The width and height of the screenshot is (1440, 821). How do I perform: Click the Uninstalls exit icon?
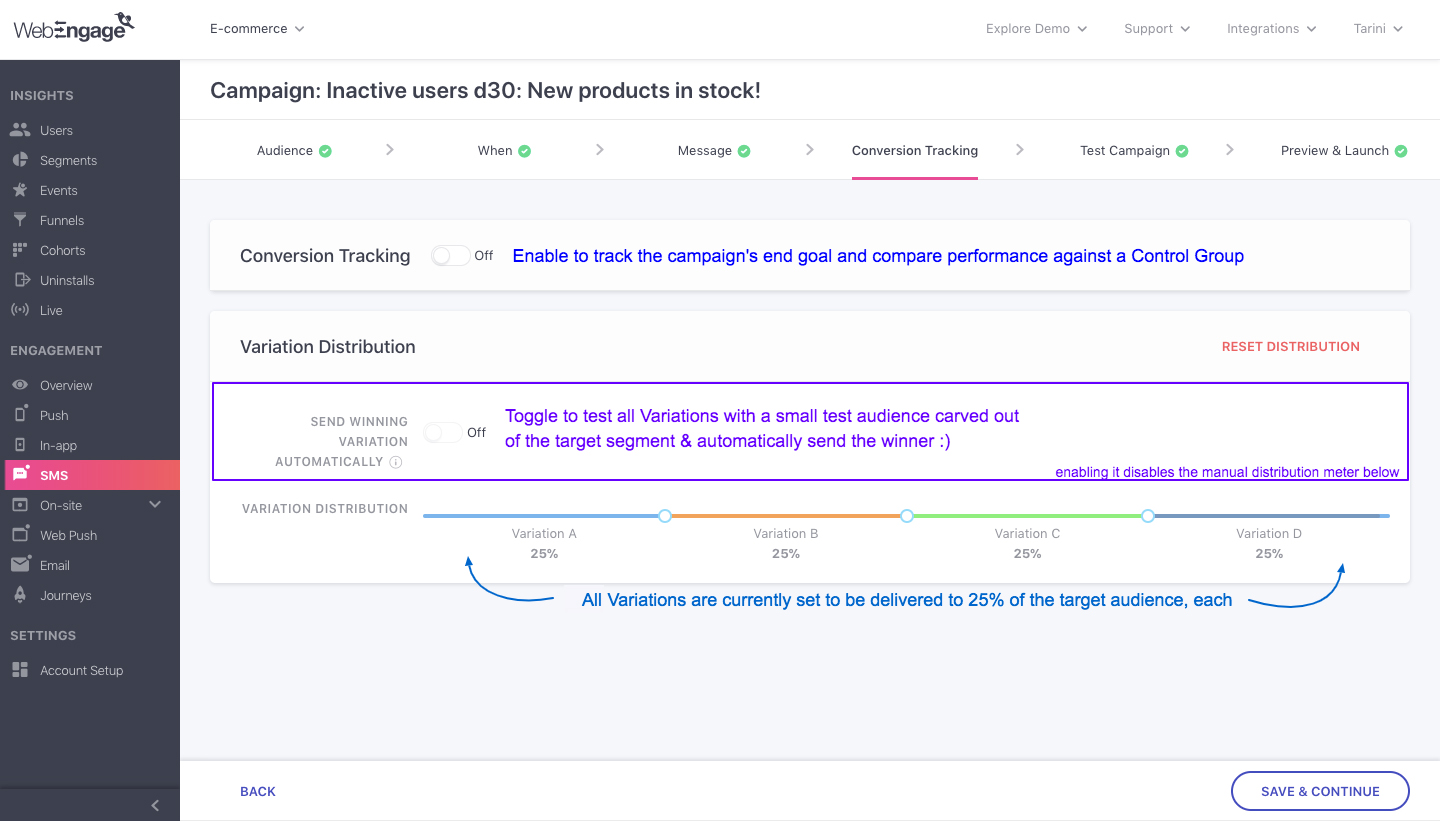click(x=20, y=280)
